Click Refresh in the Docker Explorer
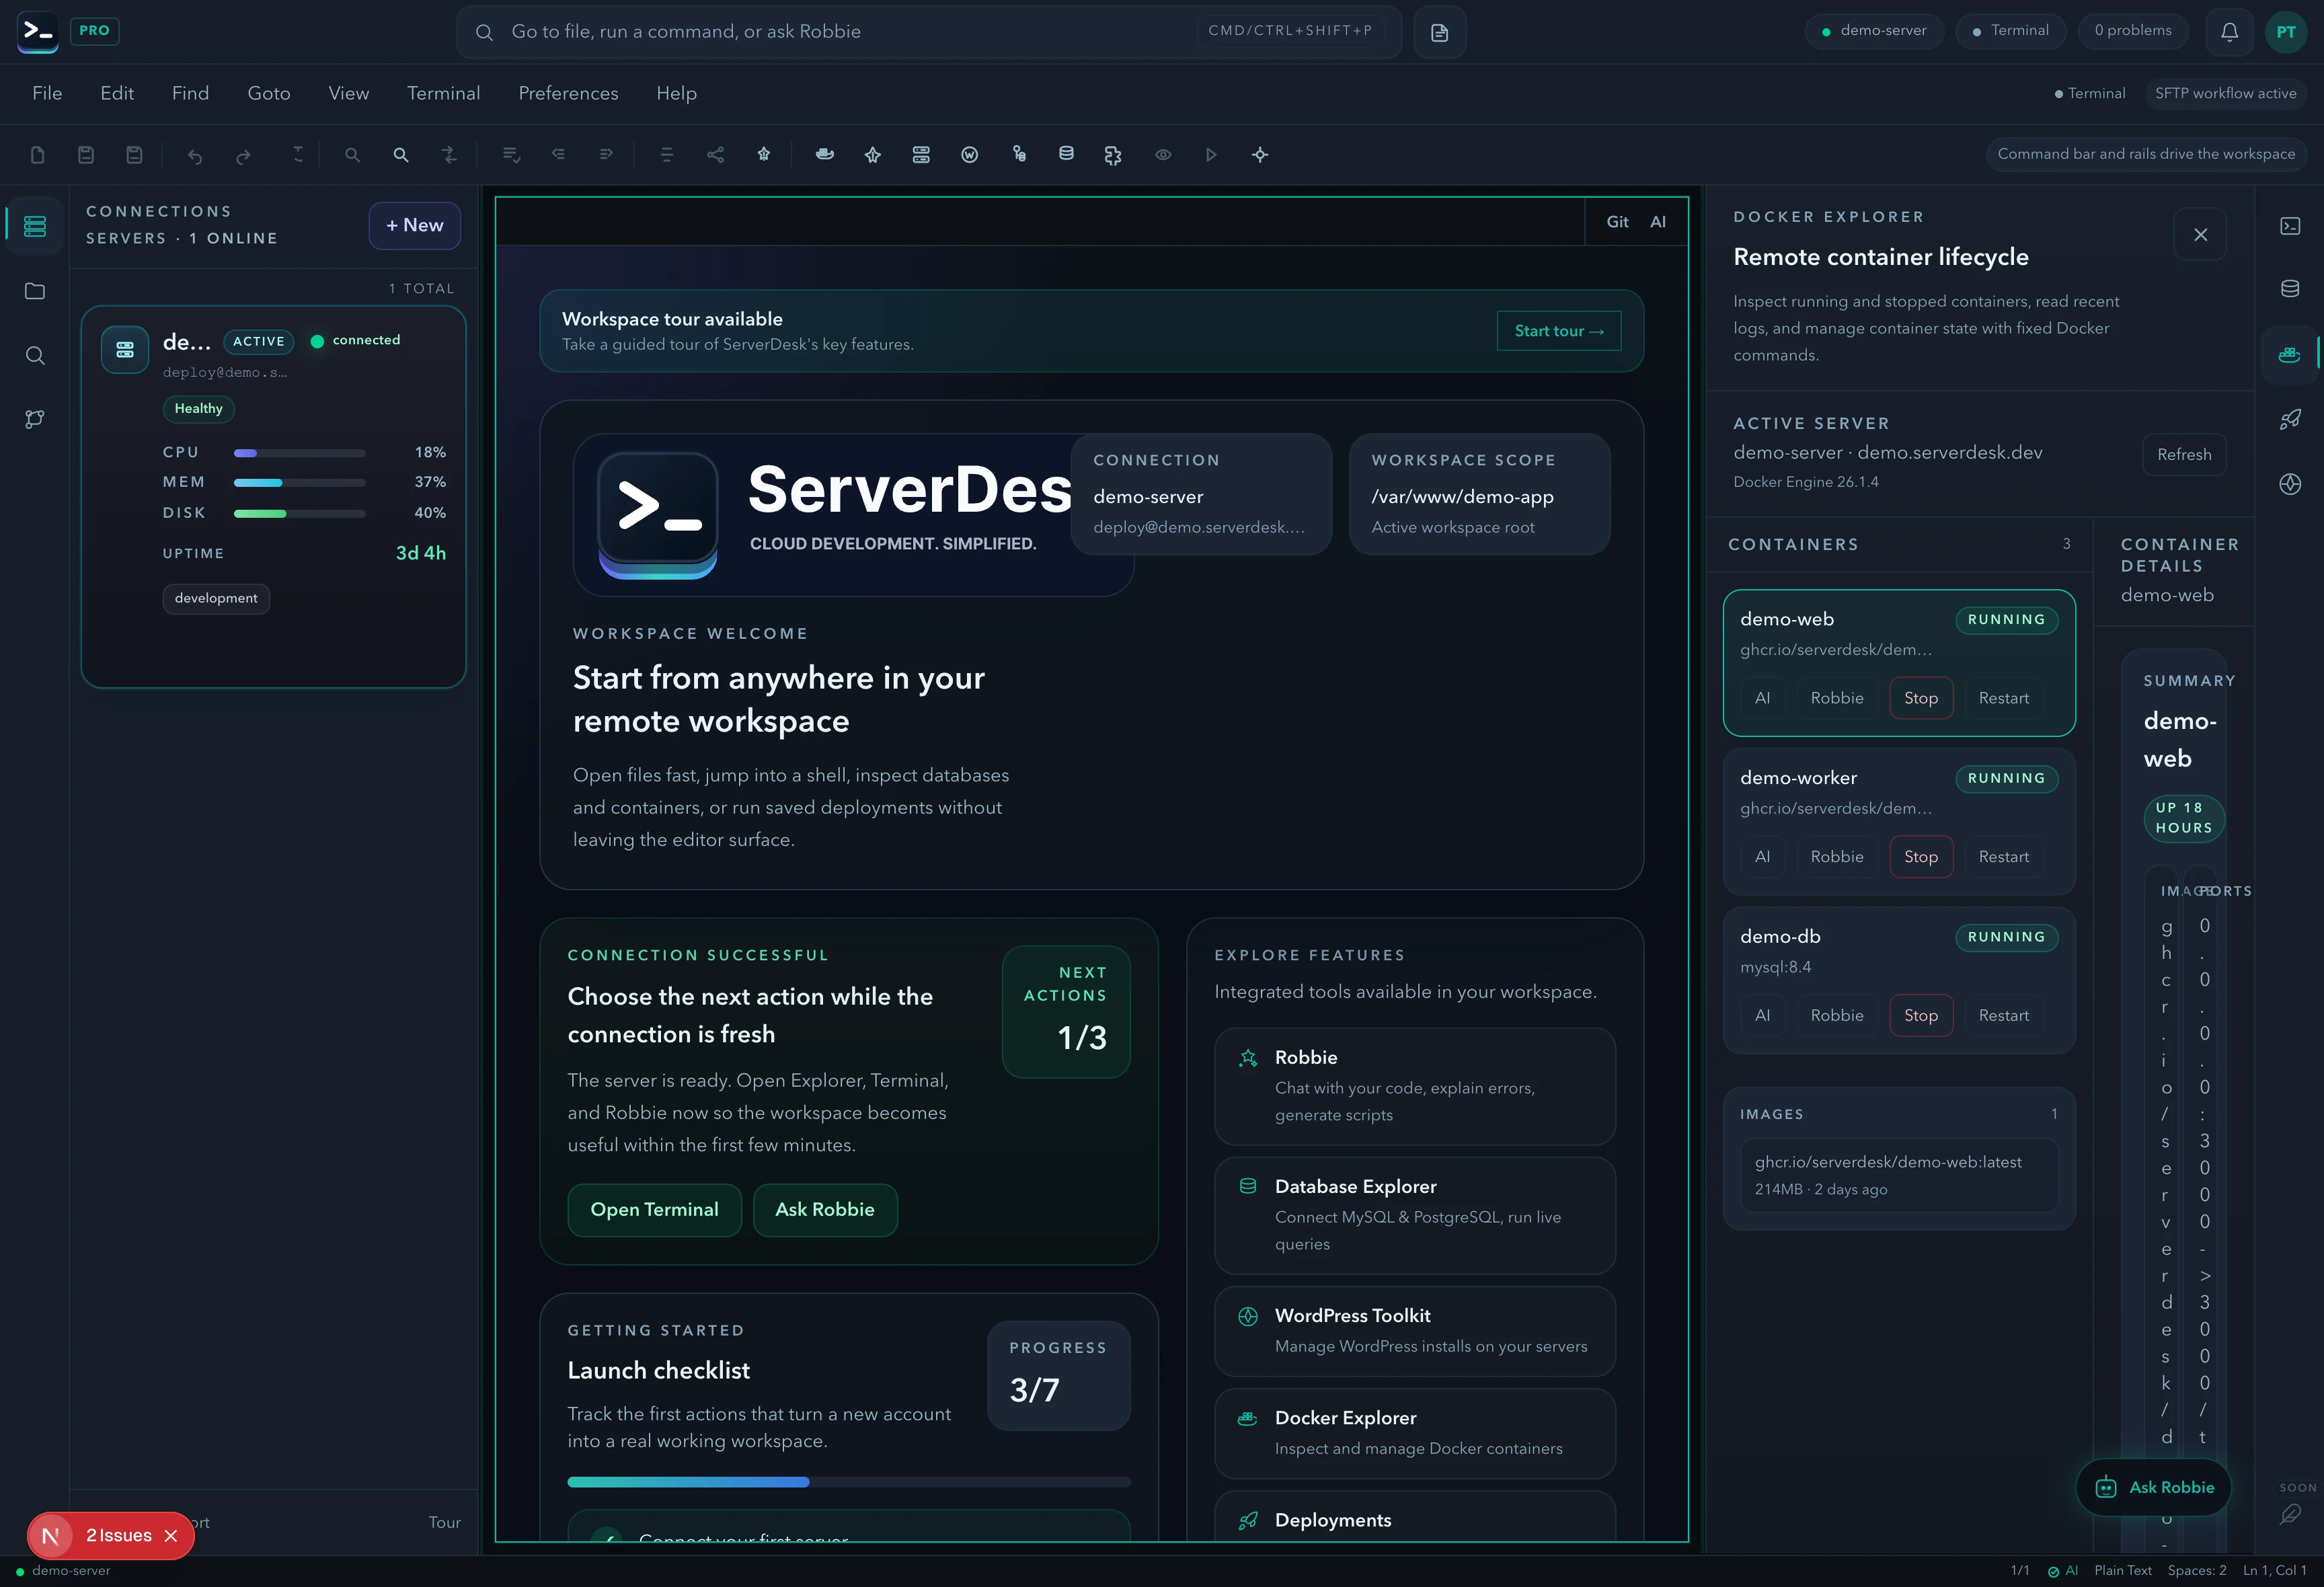The width and height of the screenshot is (2324, 1587). [2184, 455]
